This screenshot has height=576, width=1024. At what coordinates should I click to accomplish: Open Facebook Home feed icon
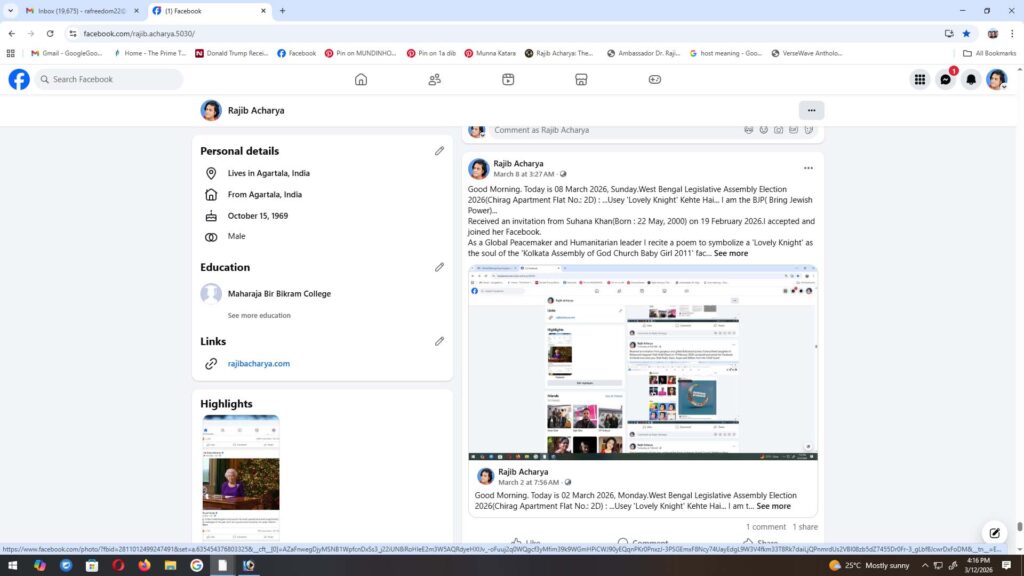click(361, 80)
